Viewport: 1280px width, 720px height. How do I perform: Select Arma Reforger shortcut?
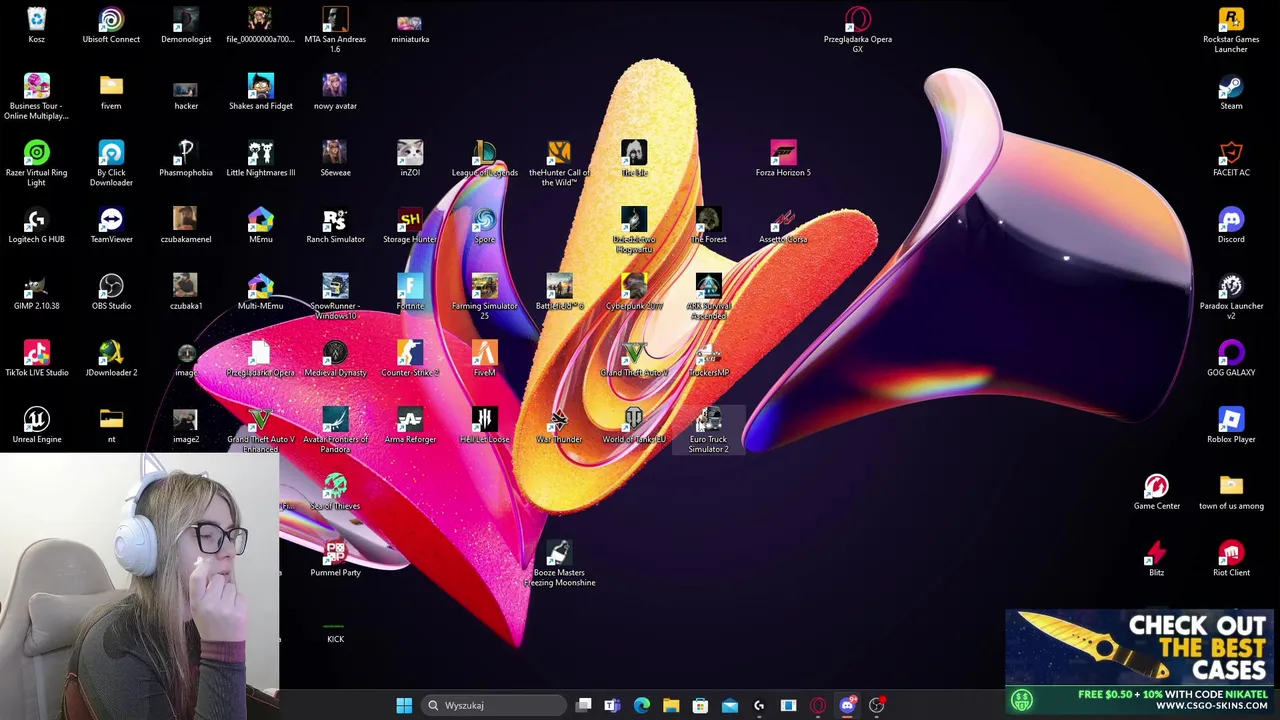pos(410,426)
